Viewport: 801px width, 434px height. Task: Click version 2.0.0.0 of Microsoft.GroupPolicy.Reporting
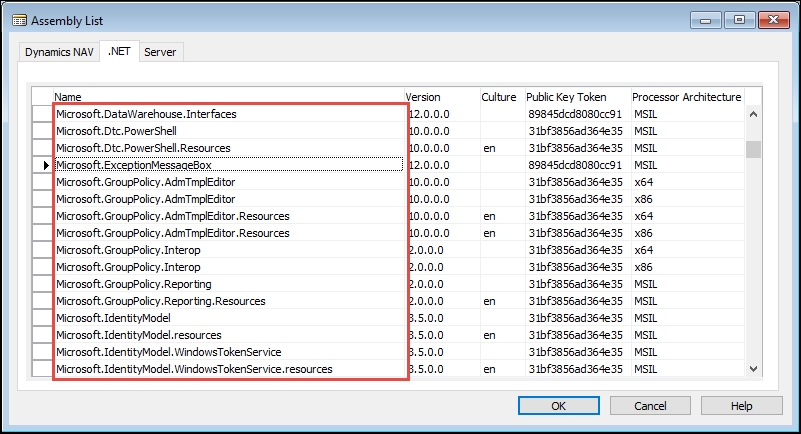[426, 284]
